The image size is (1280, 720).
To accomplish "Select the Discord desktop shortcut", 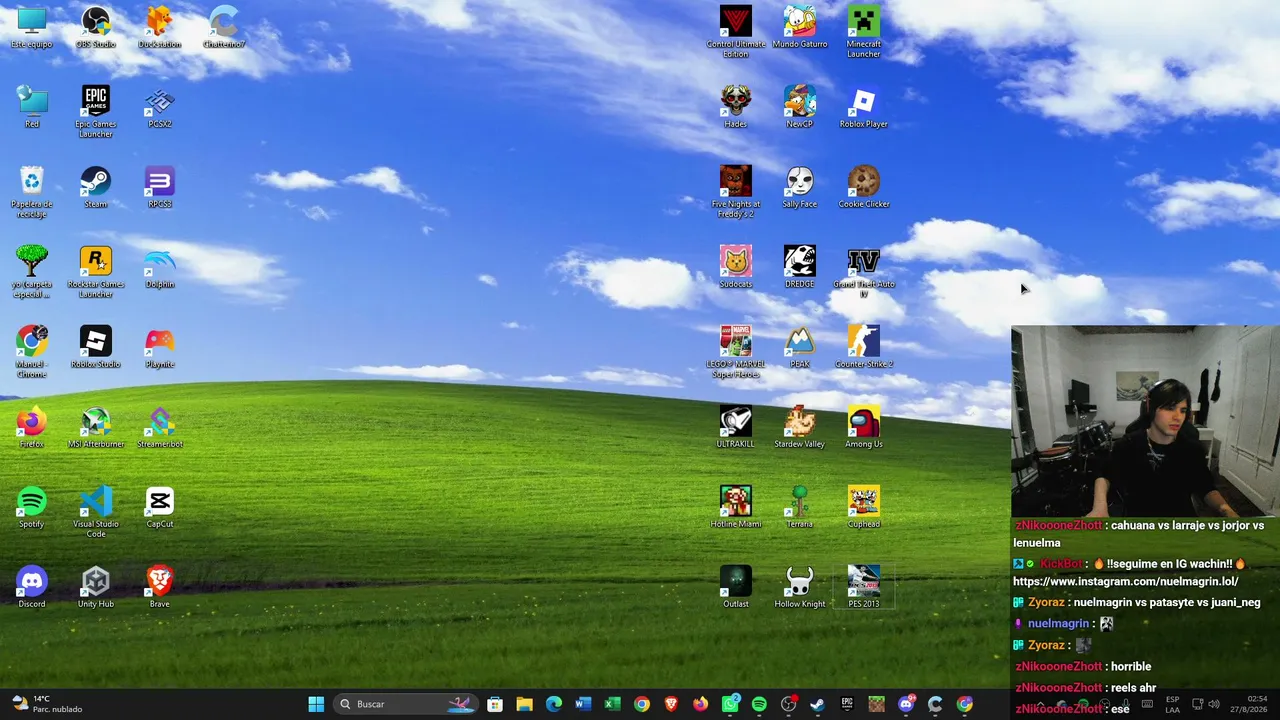I will click(x=32, y=587).
